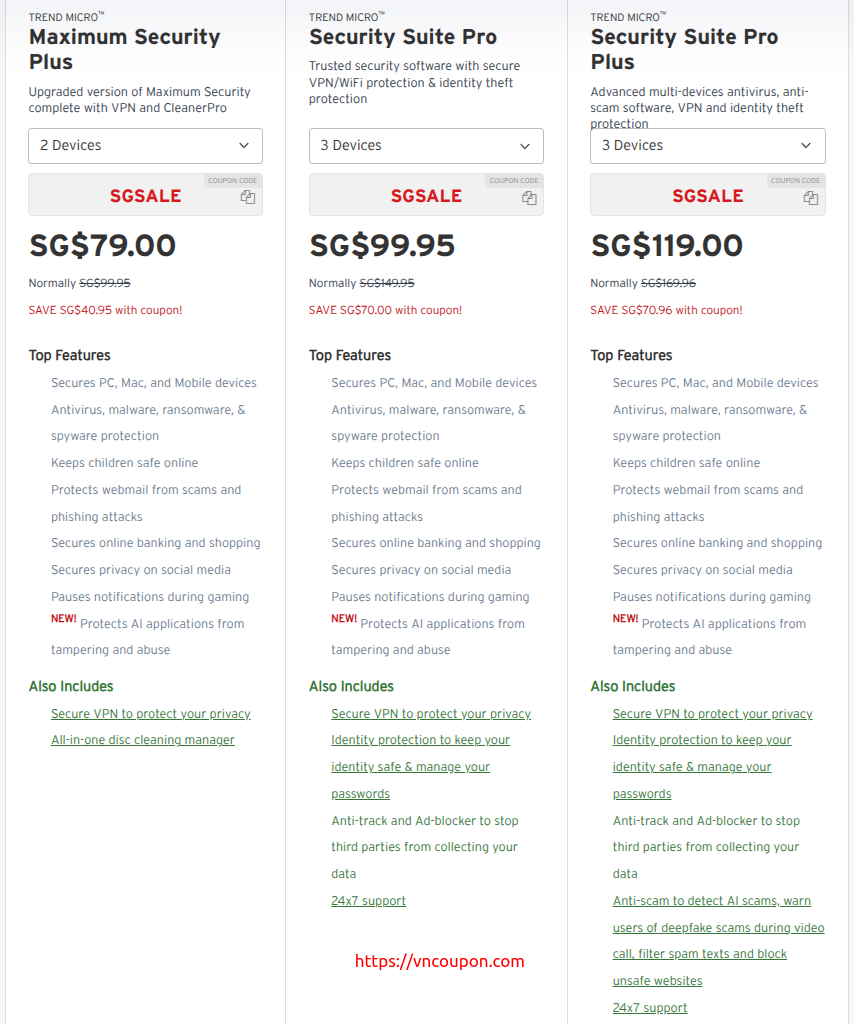Open the Secure VPN link in Security Suite Pro
Viewport: 854px width, 1024px height.
point(431,714)
